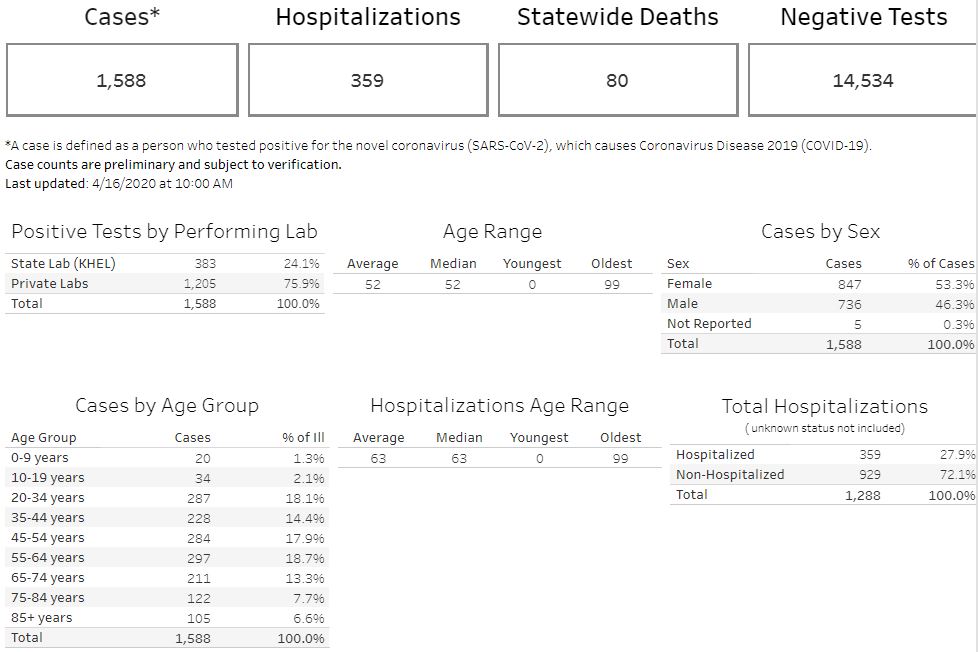Select the 20-34 years age group row
Screen dimensions: 978x652
(48, 498)
